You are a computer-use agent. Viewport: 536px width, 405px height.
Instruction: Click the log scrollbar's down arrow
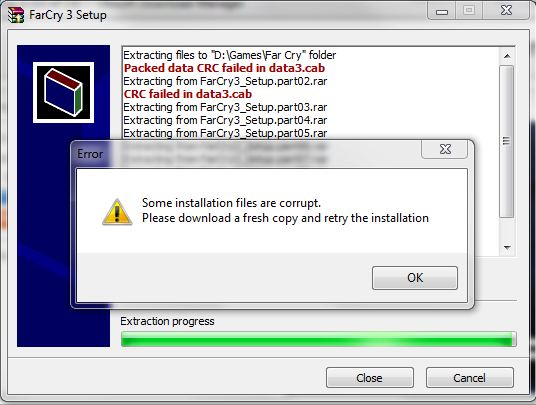(507, 247)
